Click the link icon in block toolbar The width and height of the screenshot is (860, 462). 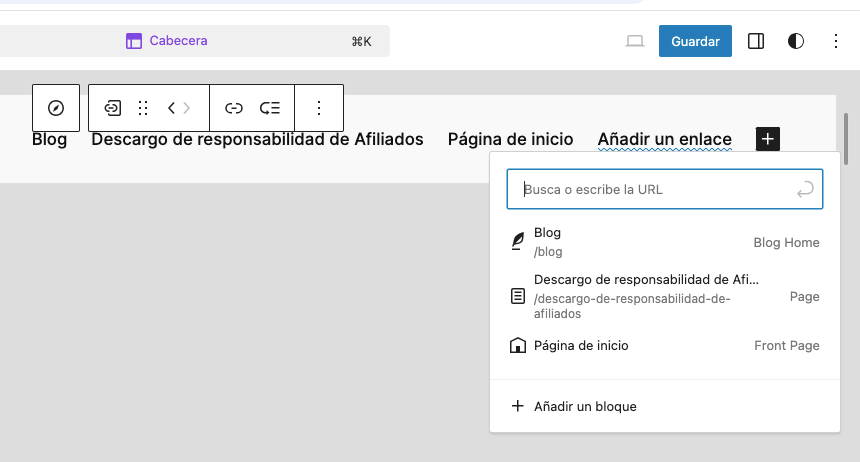[x=234, y=108]
